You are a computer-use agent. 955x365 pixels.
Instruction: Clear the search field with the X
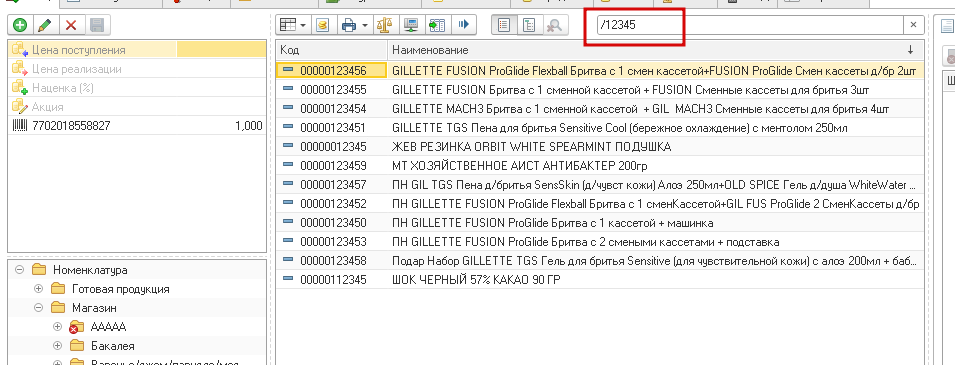point(913,25)
